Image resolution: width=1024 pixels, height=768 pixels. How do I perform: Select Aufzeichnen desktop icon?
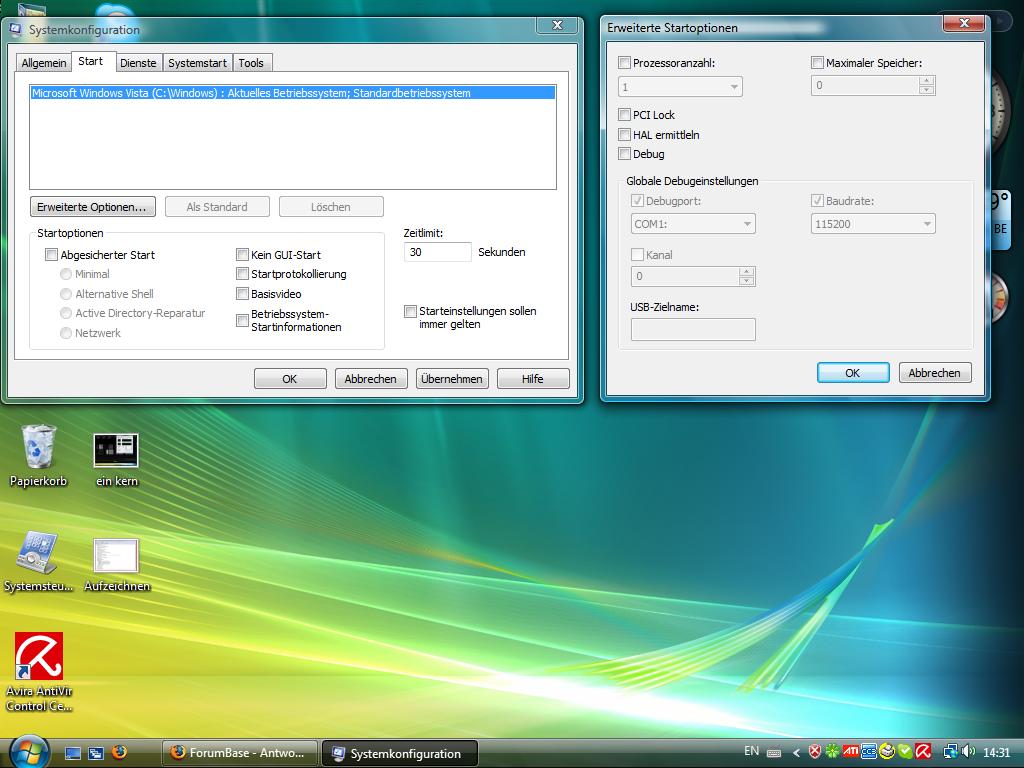click(x=116, y=565)
